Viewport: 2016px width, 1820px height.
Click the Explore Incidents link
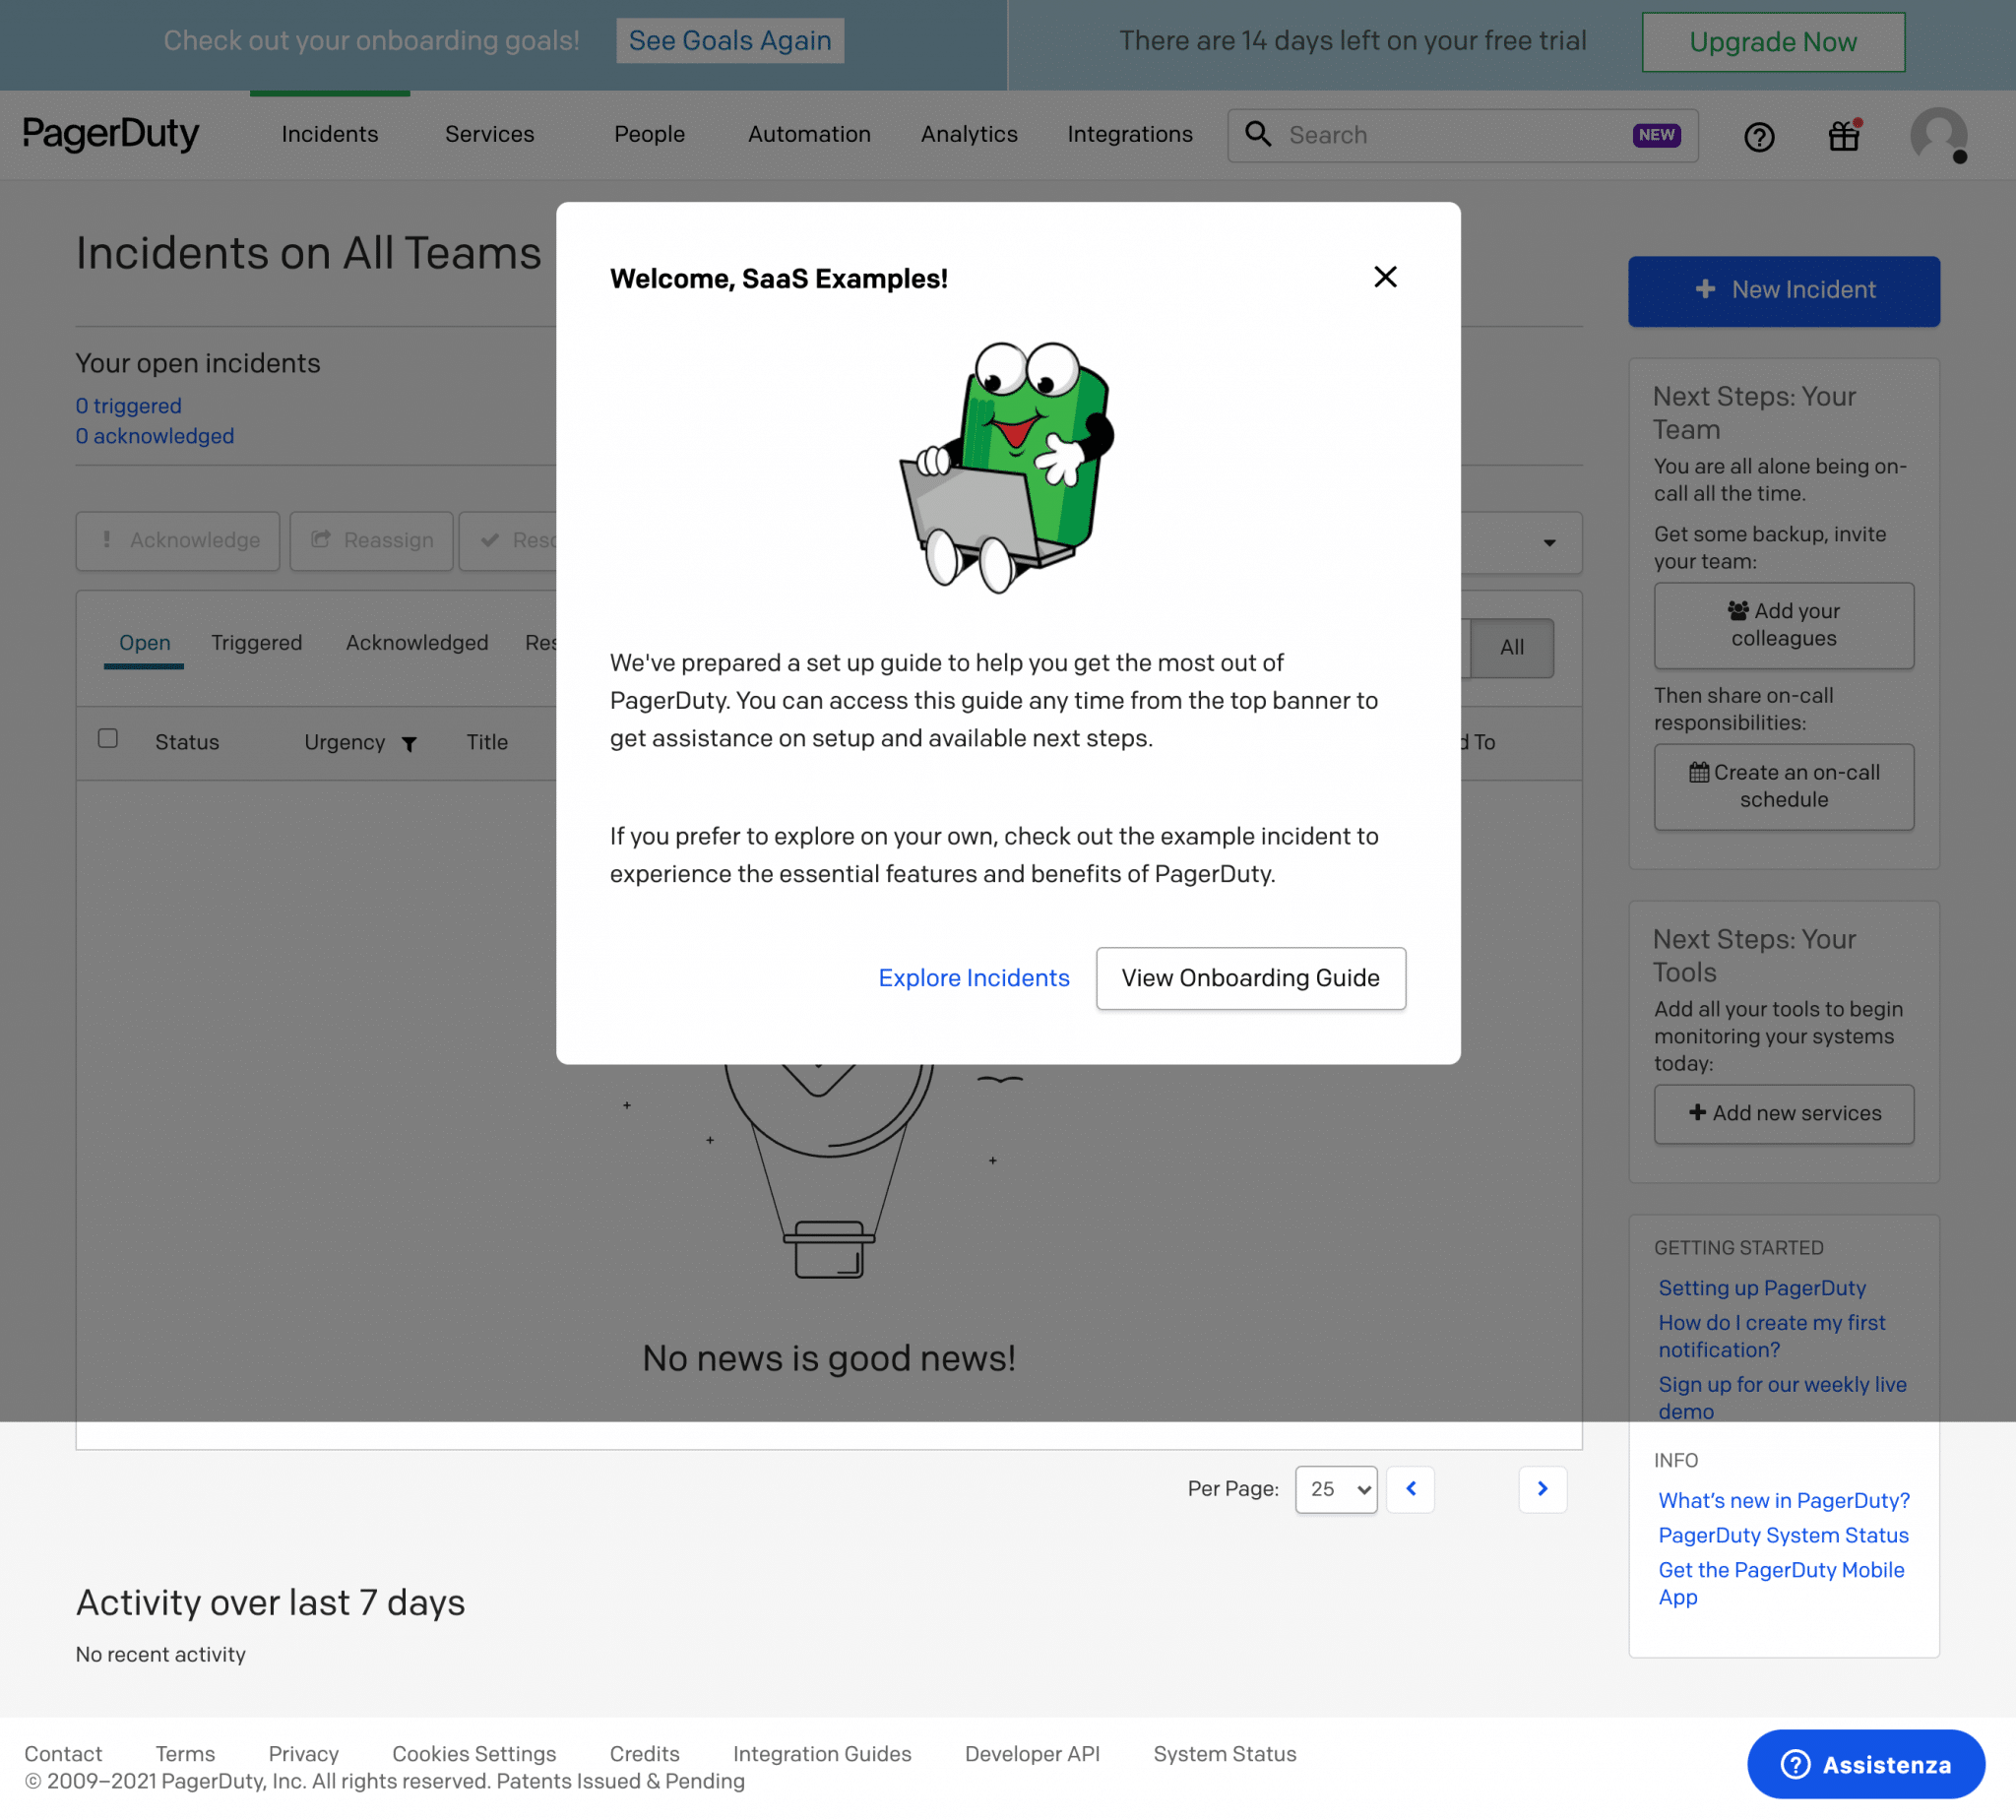[x=973, y=976]
